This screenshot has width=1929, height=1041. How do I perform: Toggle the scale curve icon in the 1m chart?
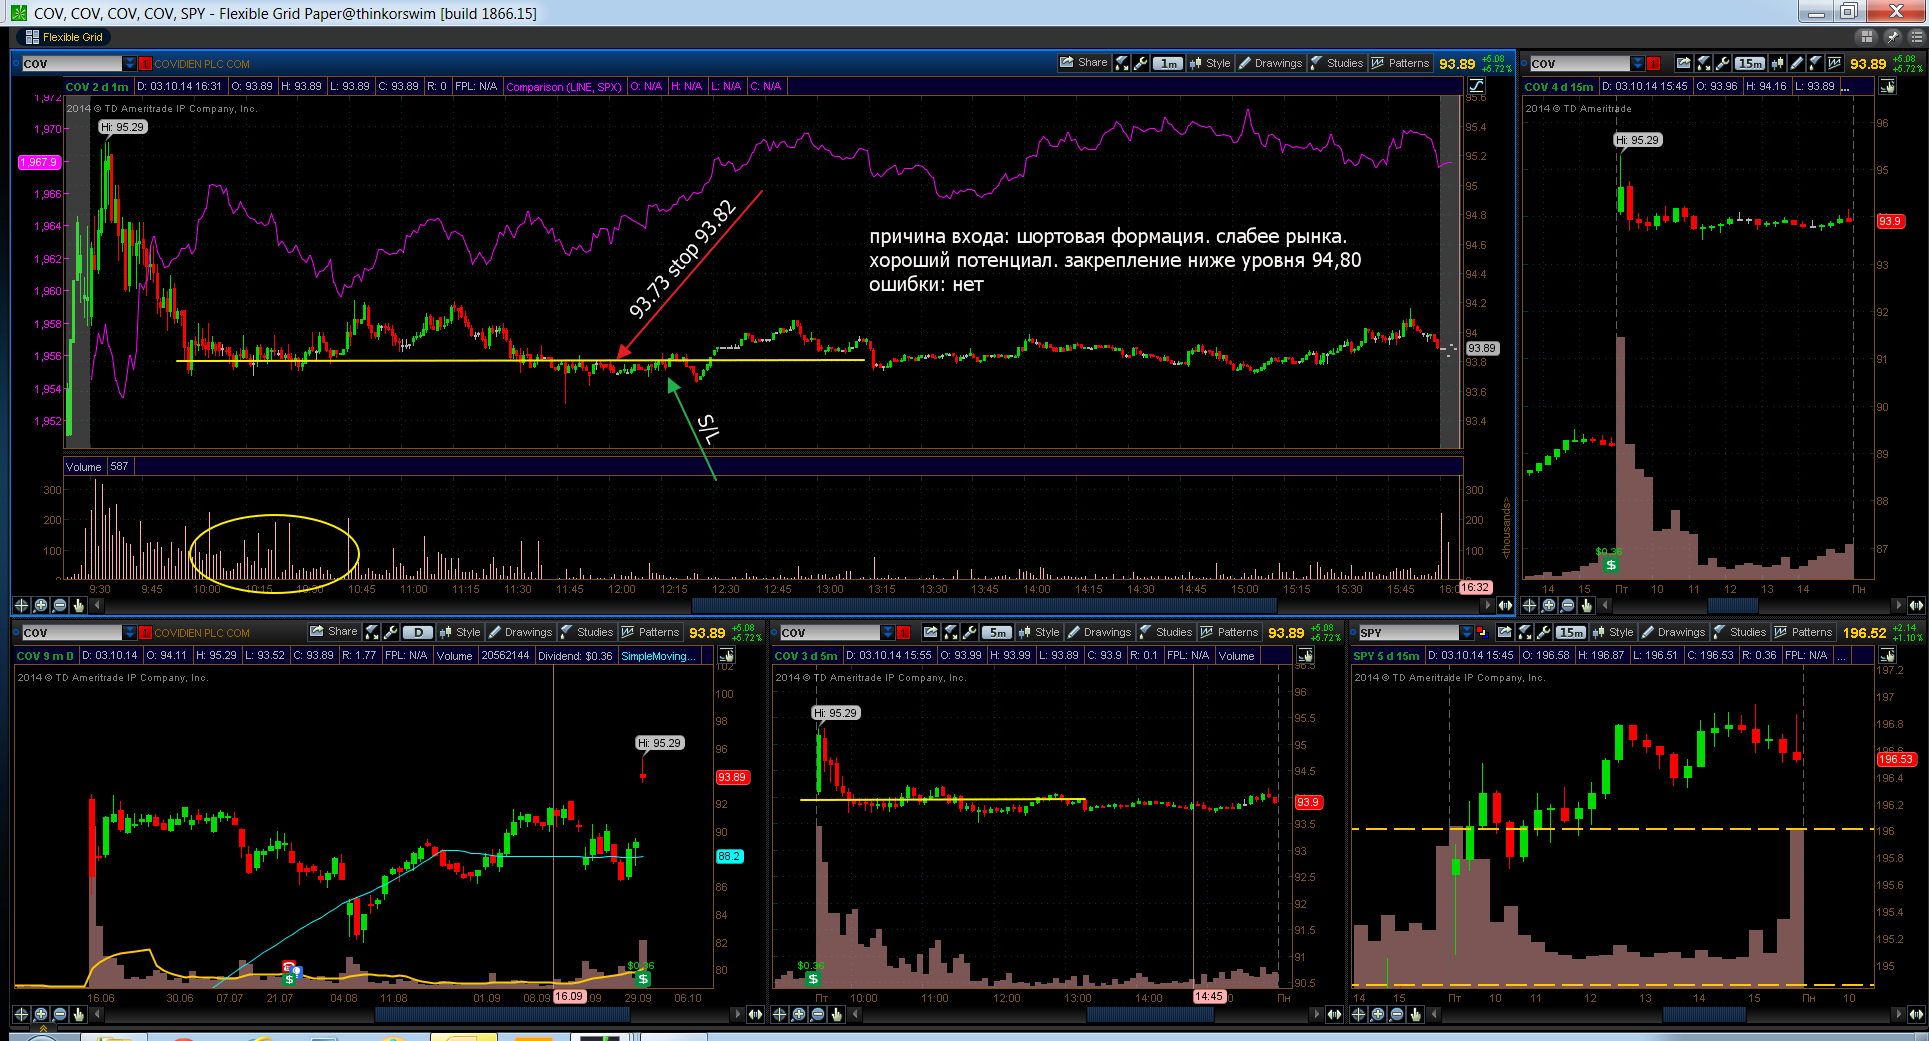[x=1475, y=86]
